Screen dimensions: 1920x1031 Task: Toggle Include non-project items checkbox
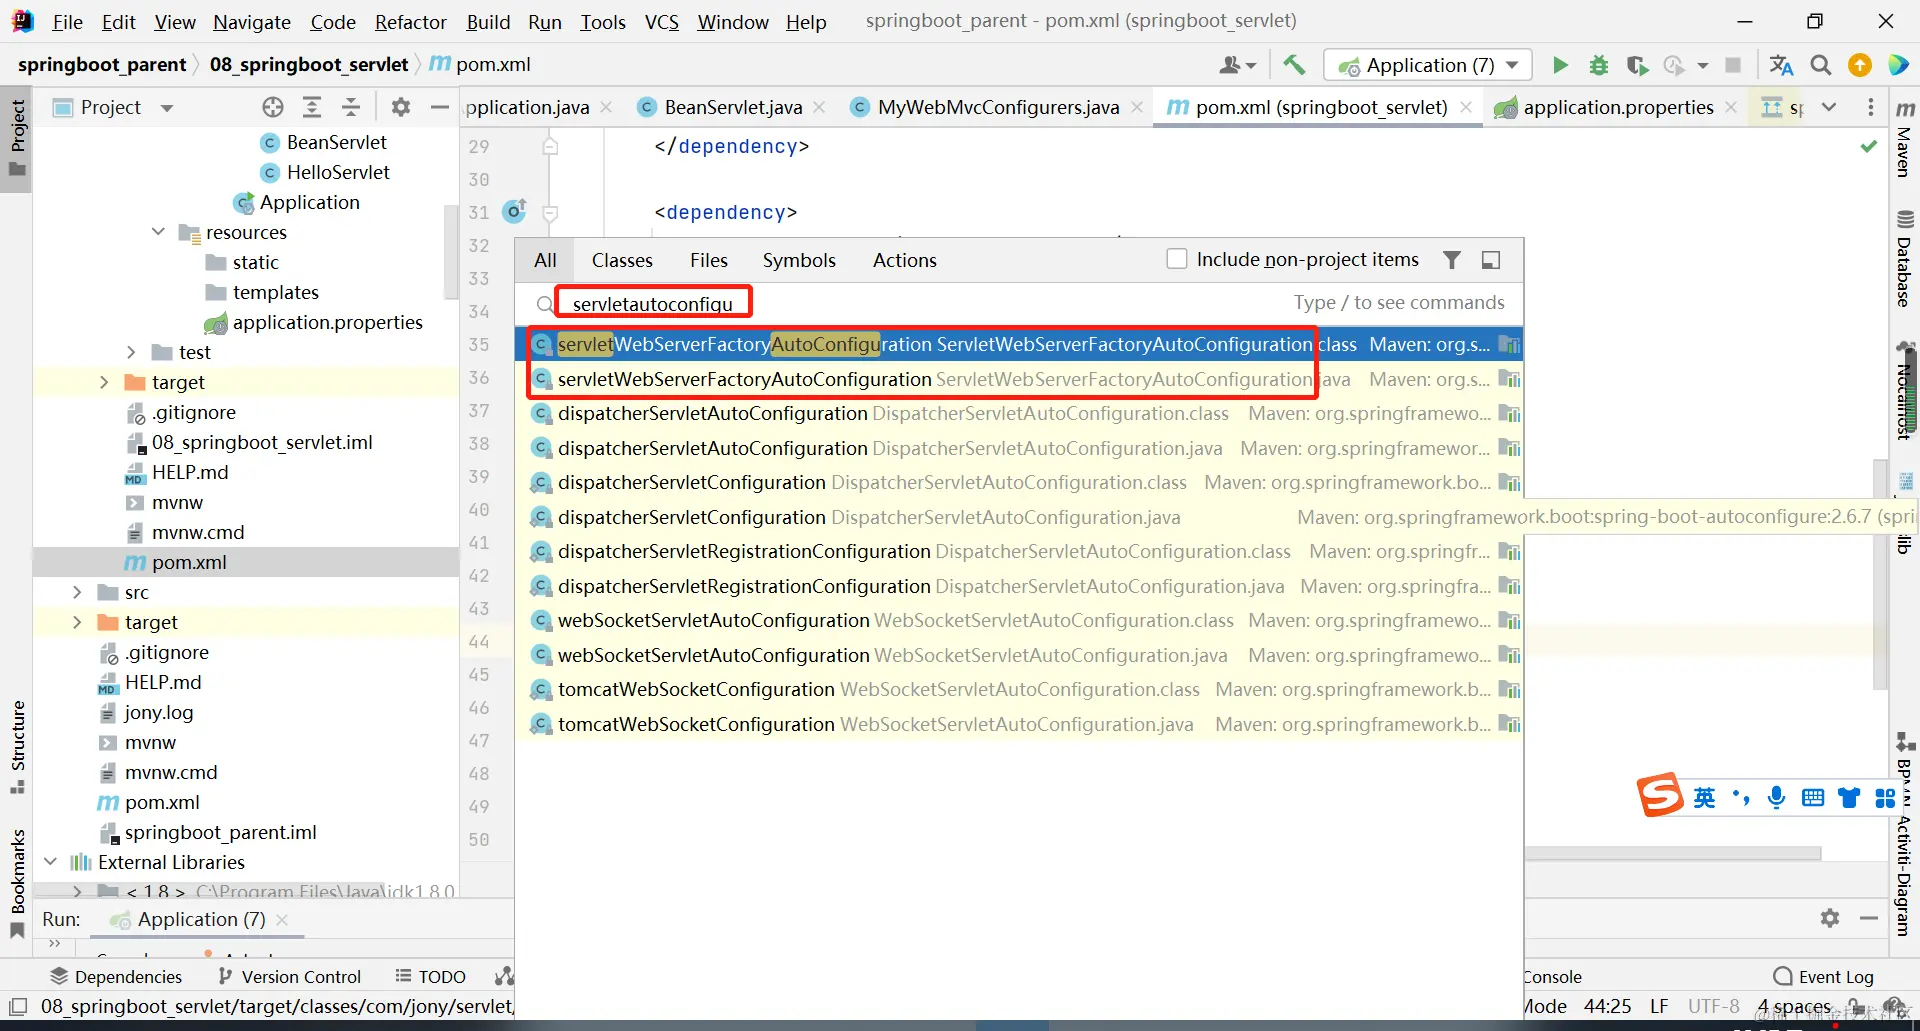pos(1177,259)
